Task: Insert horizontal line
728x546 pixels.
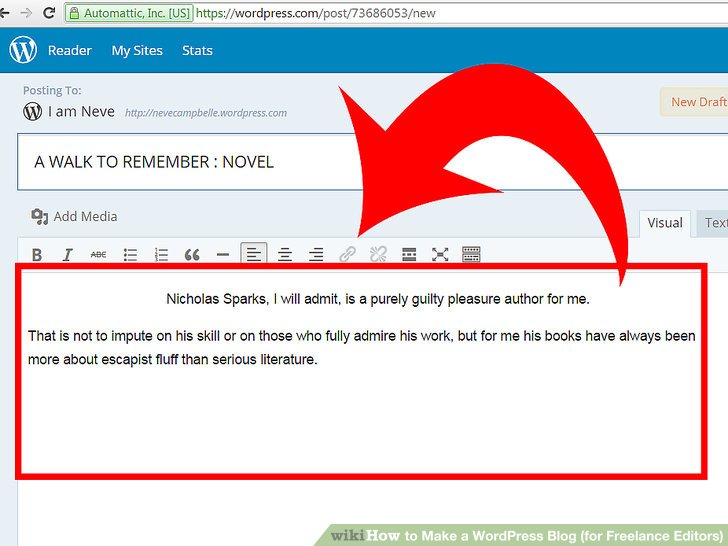Action: coord(223,255)
